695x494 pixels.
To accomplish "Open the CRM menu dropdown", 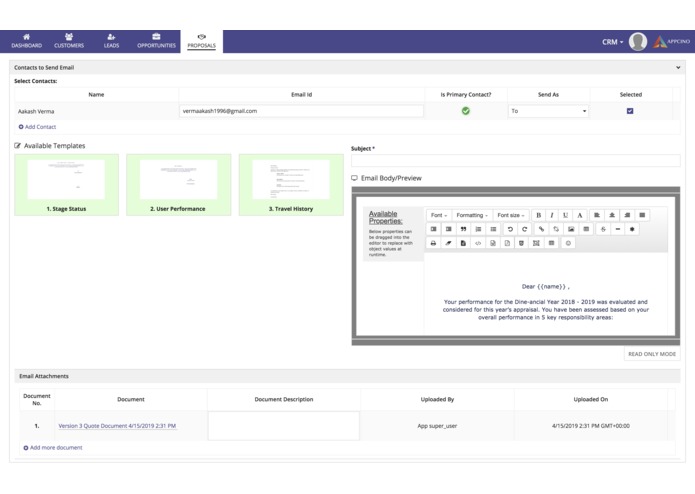I will [613, 42].
